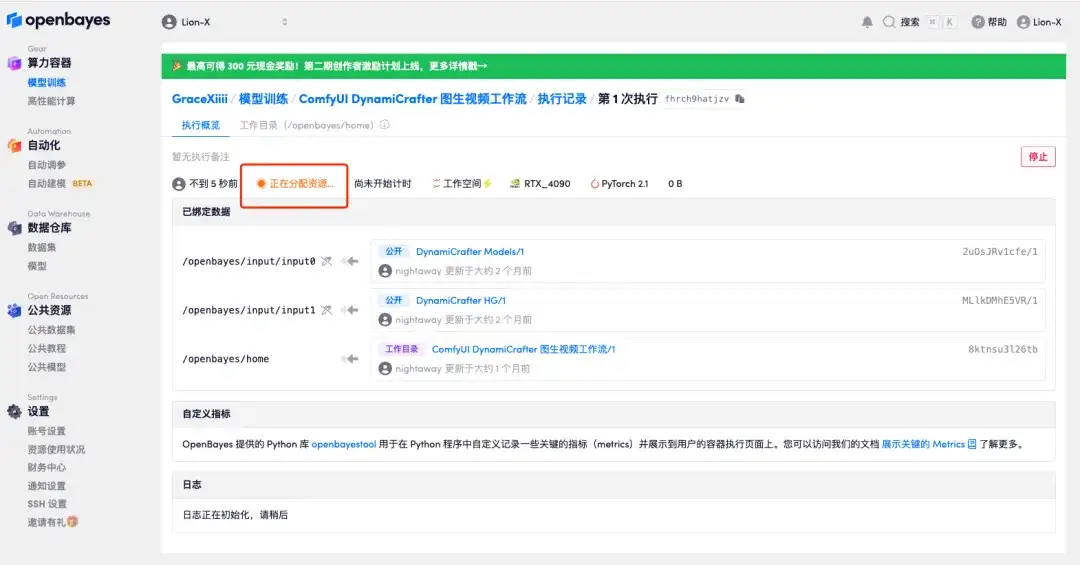Switch to 工作目录 tab

pyautogui.click(x=307, y=125)
